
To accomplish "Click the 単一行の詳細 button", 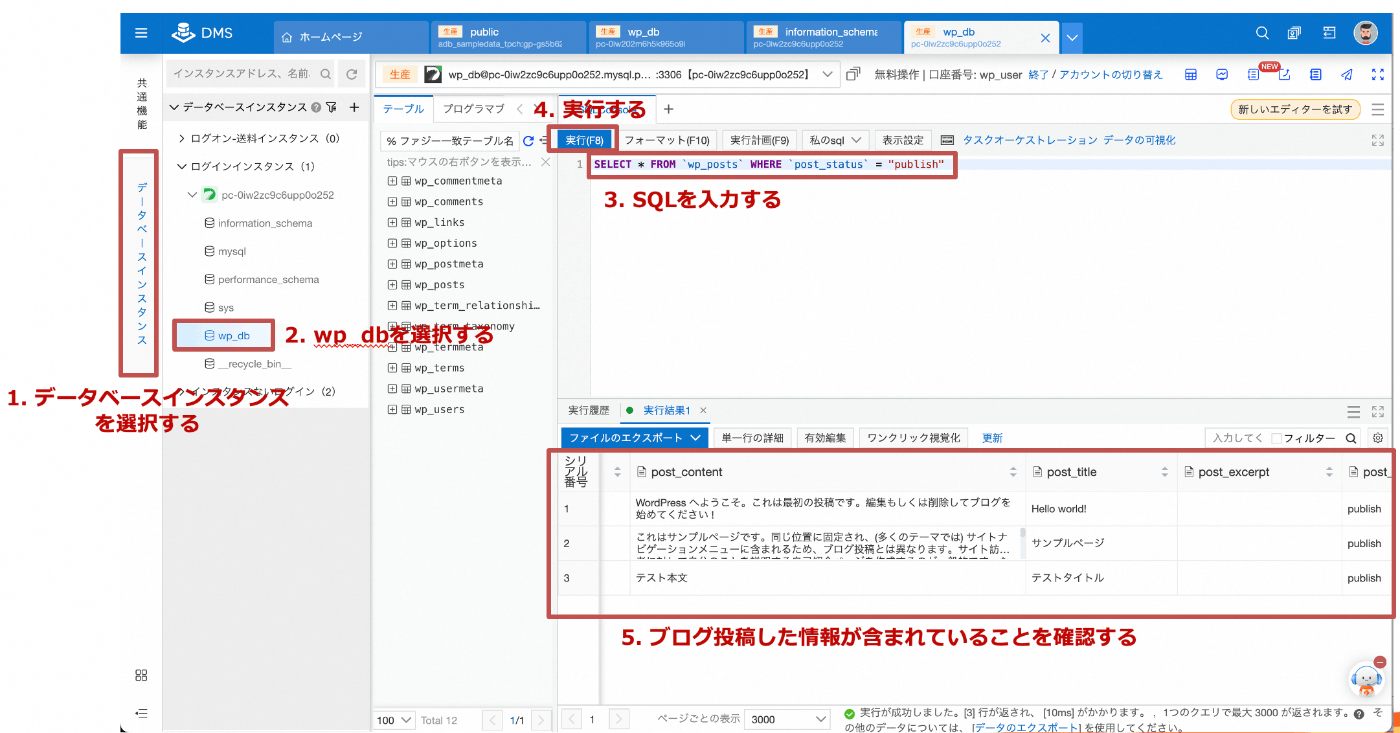I will (752, 438).
